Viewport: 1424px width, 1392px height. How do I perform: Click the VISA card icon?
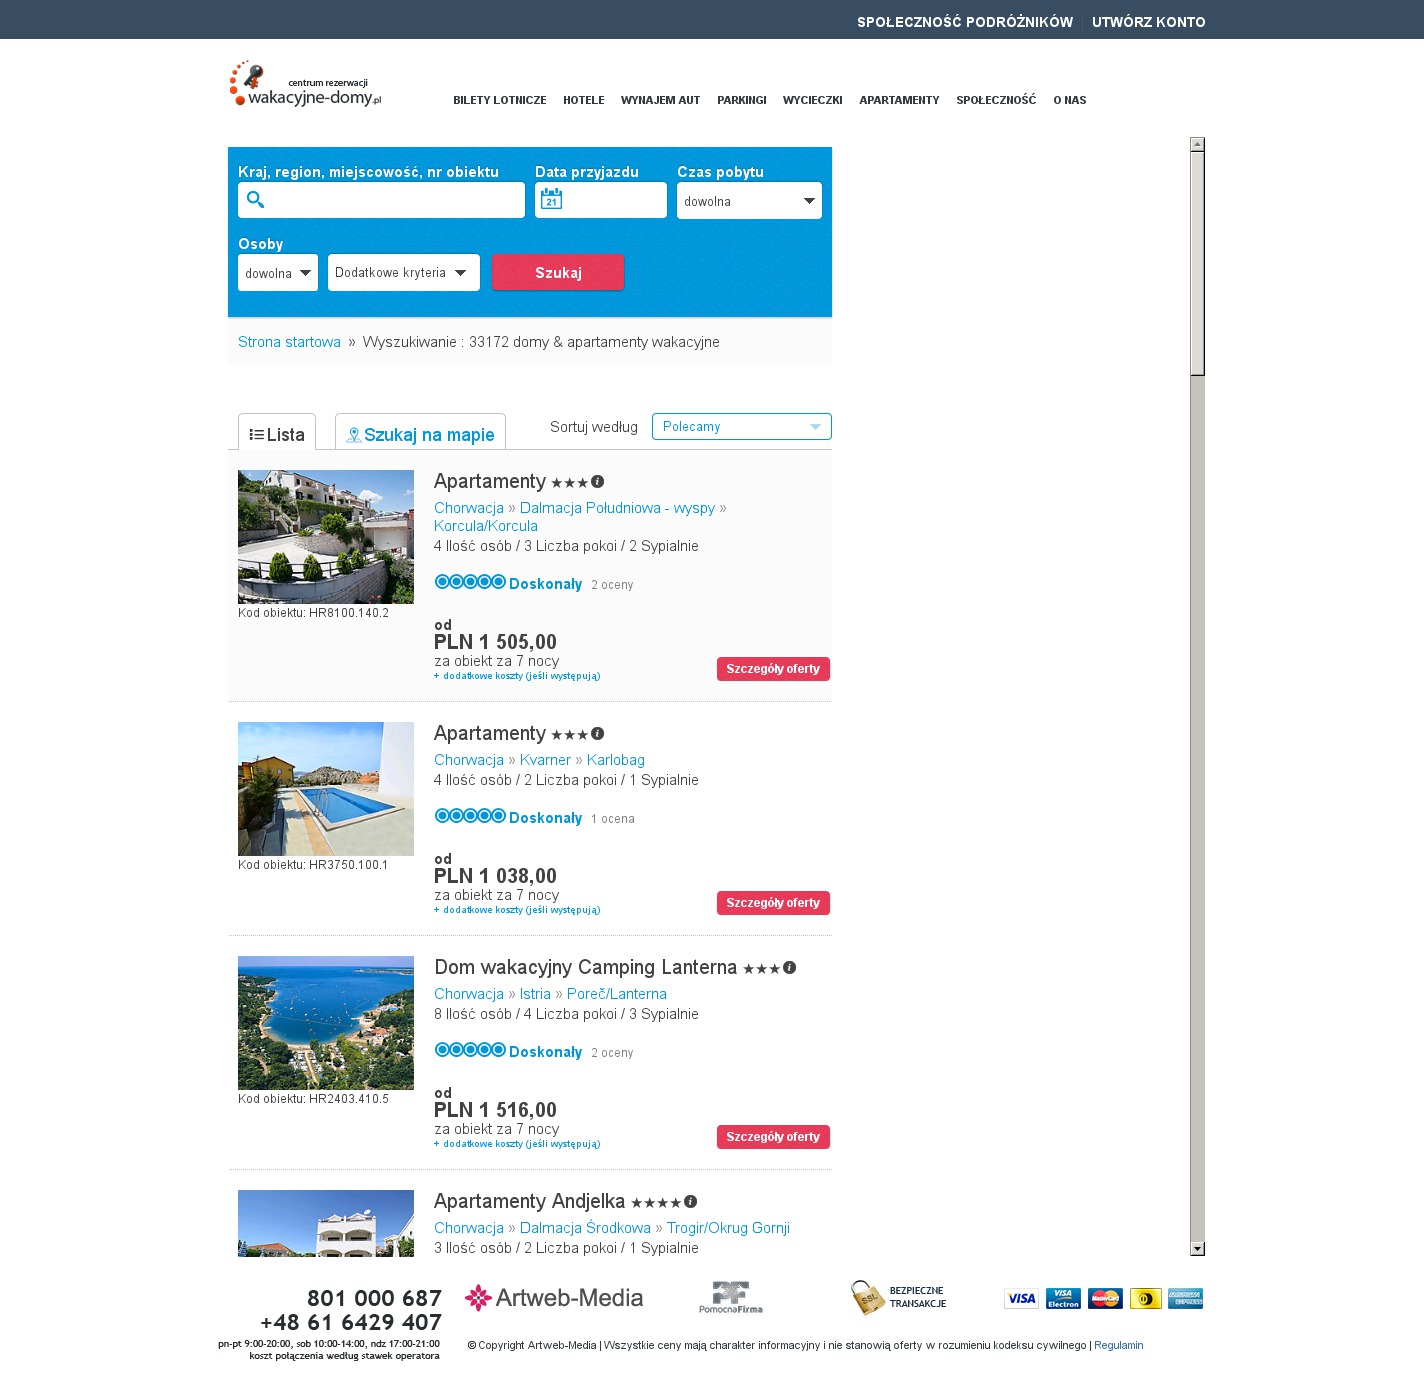1022,1299
